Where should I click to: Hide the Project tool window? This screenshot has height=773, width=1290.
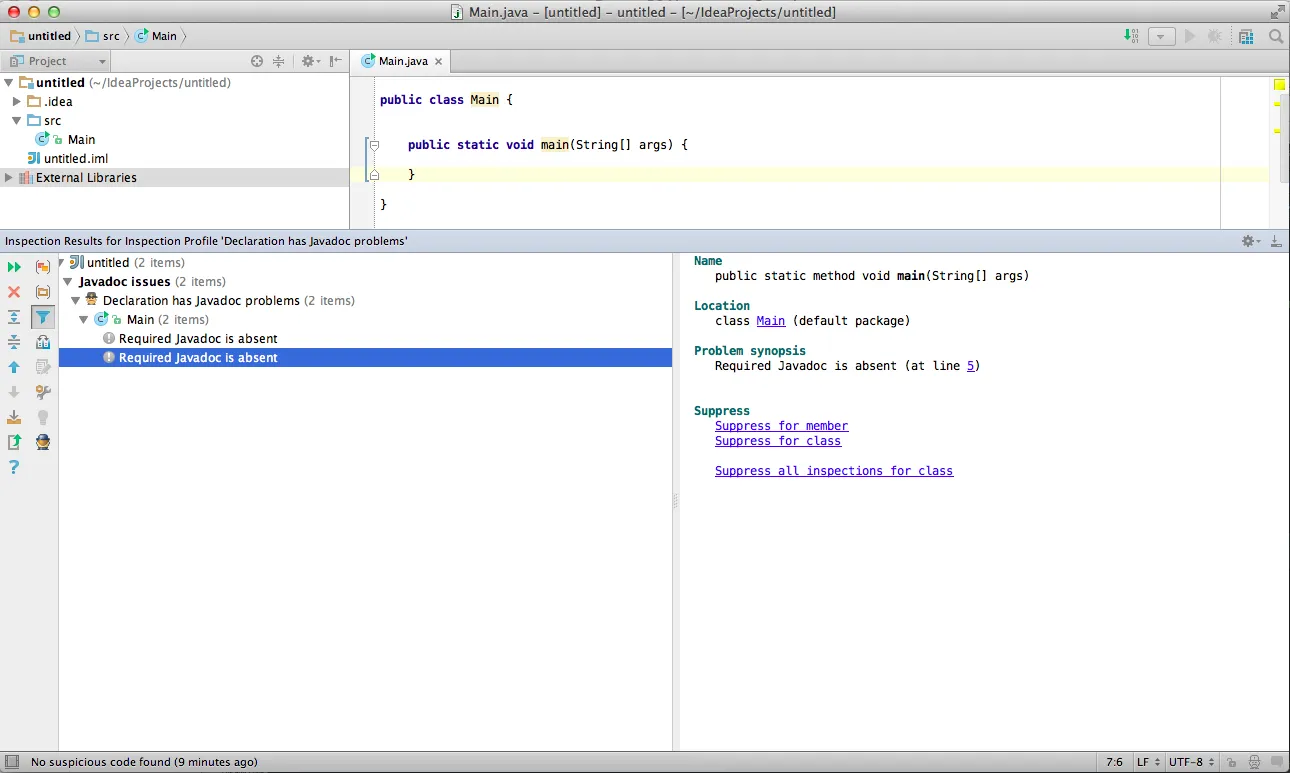coord(336,61)
